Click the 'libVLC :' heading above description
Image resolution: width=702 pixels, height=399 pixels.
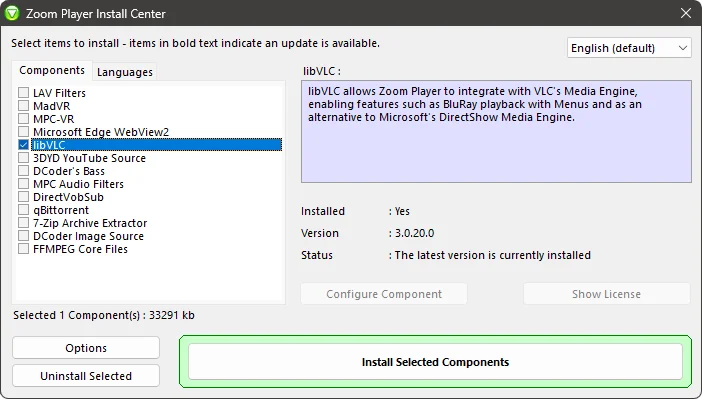[322, 71]
